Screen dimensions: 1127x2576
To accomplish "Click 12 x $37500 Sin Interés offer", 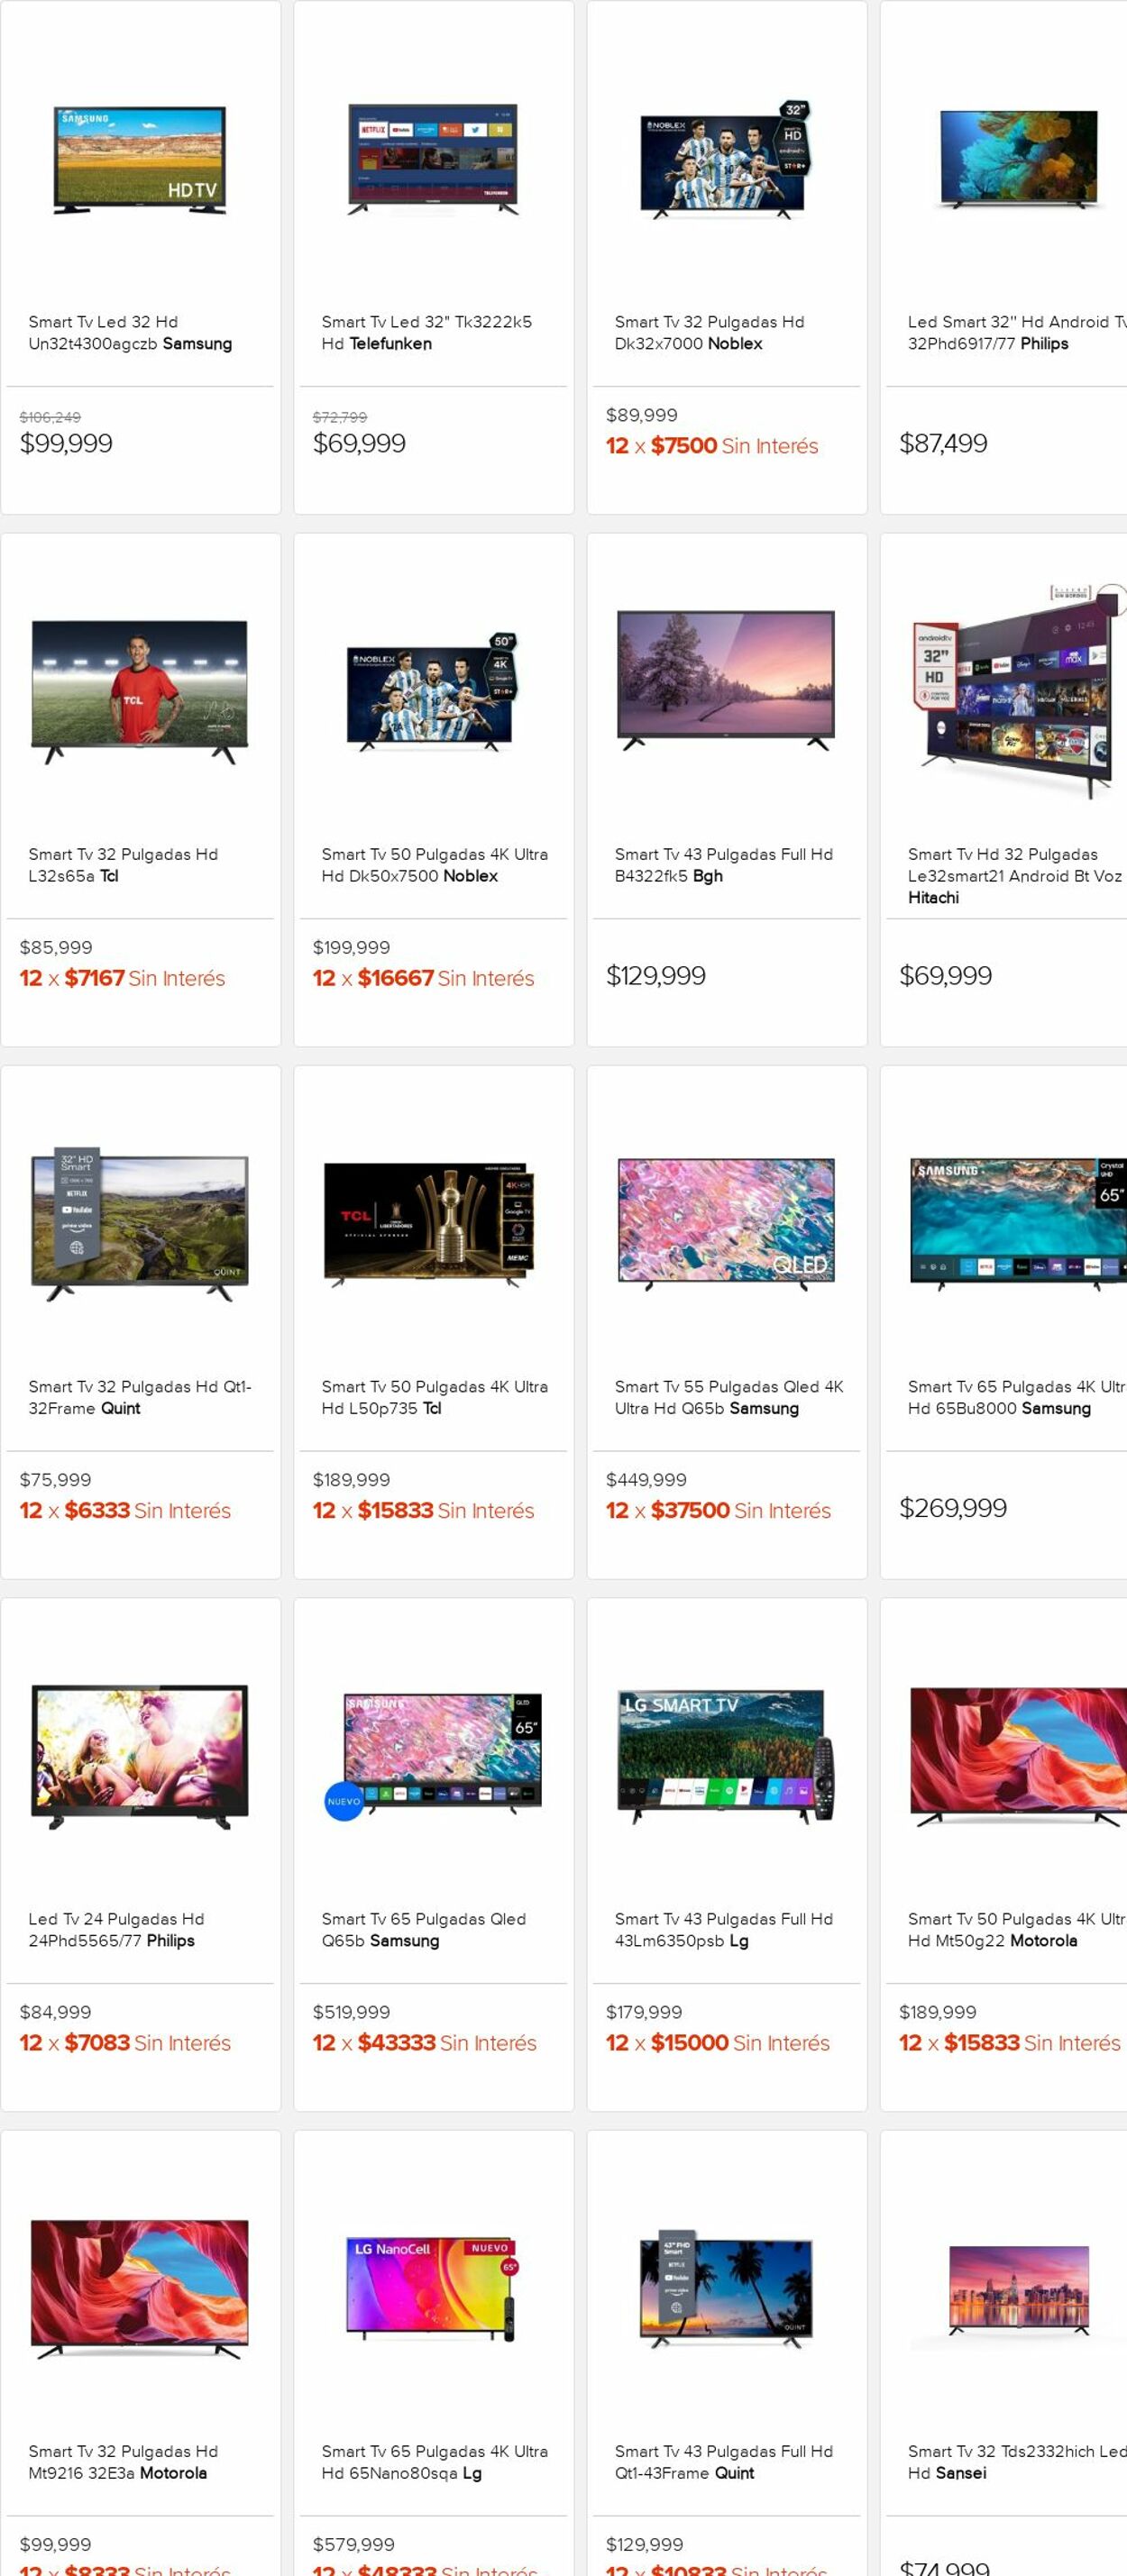I will [x=718, y=1510].
